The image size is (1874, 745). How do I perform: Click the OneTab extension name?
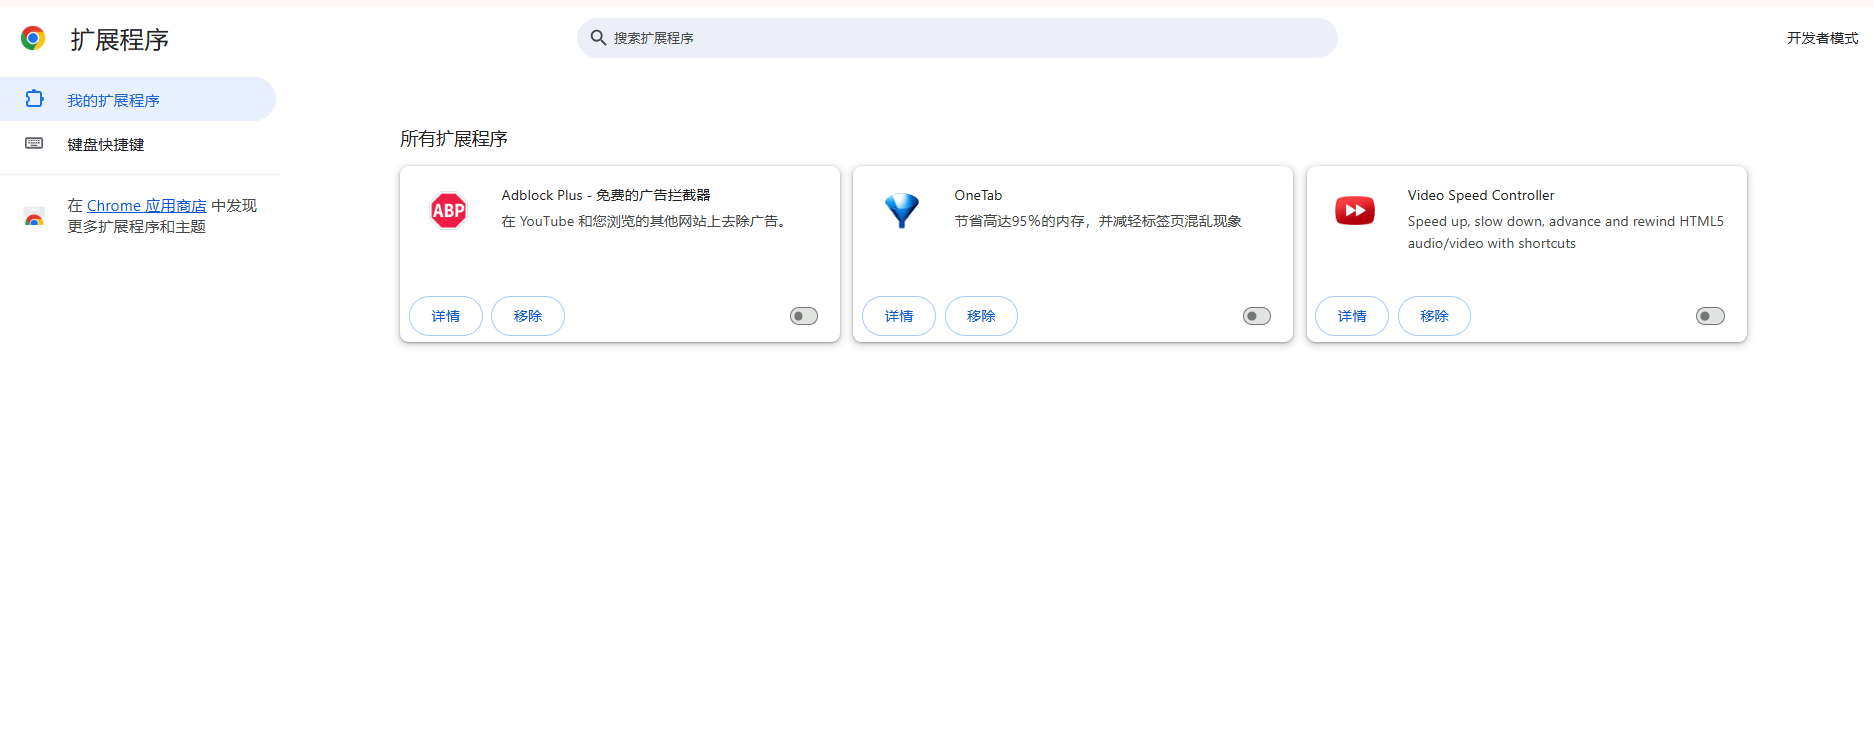(x=978, y=195)
